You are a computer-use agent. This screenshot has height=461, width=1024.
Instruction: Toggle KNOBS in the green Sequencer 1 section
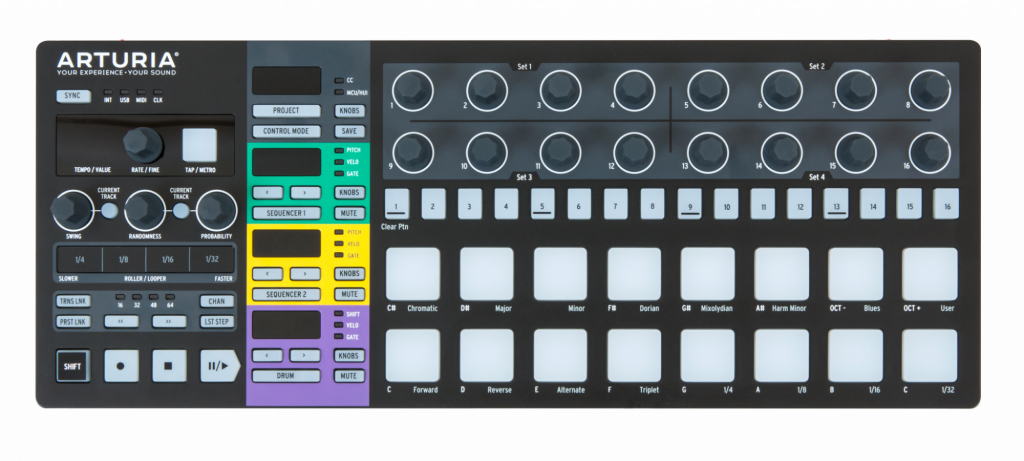349,193
